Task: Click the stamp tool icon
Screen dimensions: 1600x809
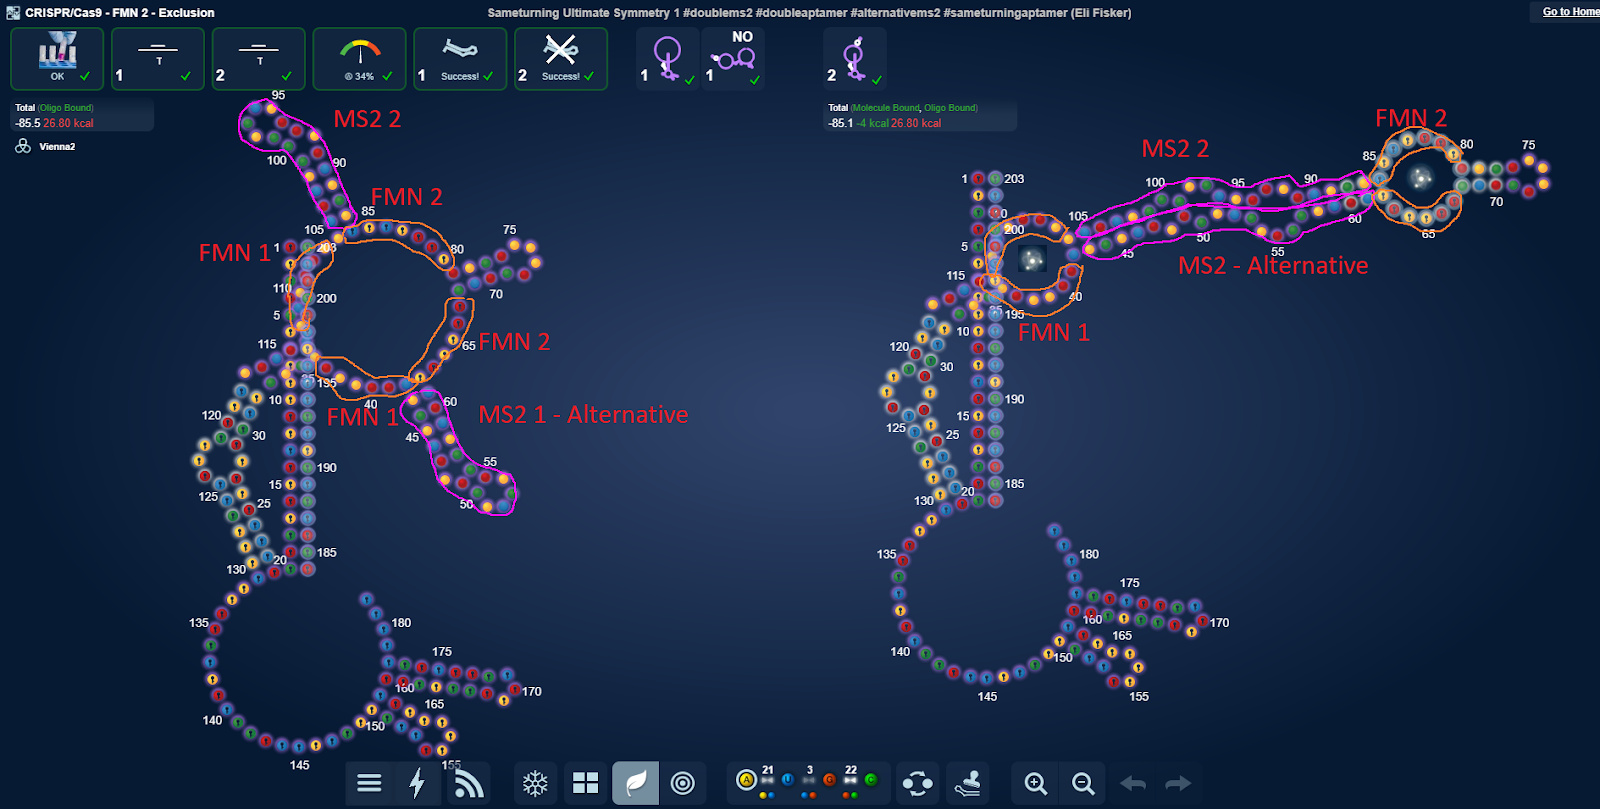Action: 967,783
